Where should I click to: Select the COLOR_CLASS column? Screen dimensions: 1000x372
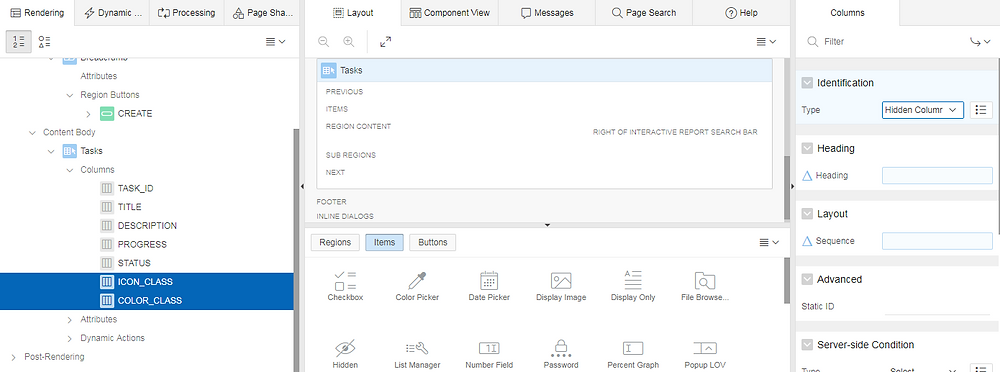(149, 301)
